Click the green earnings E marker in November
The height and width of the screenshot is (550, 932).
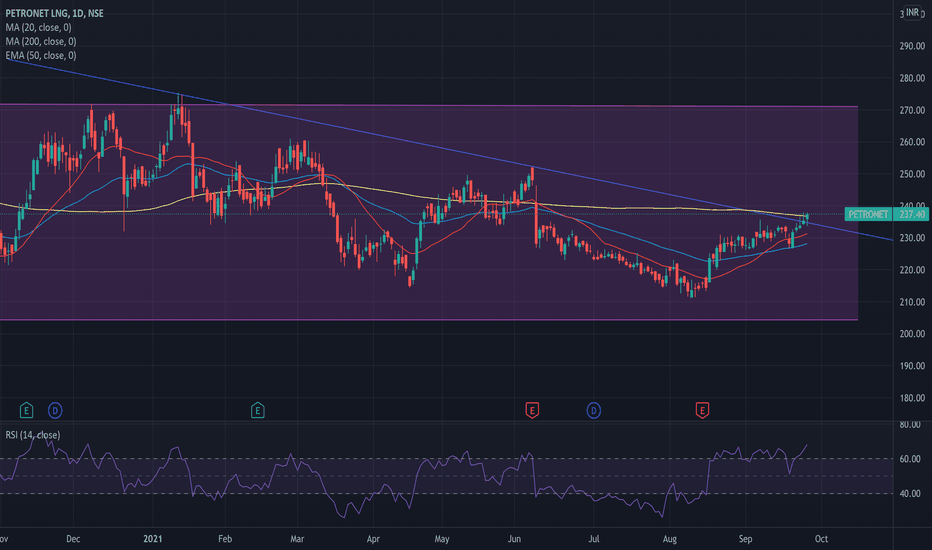coord(26,410)
